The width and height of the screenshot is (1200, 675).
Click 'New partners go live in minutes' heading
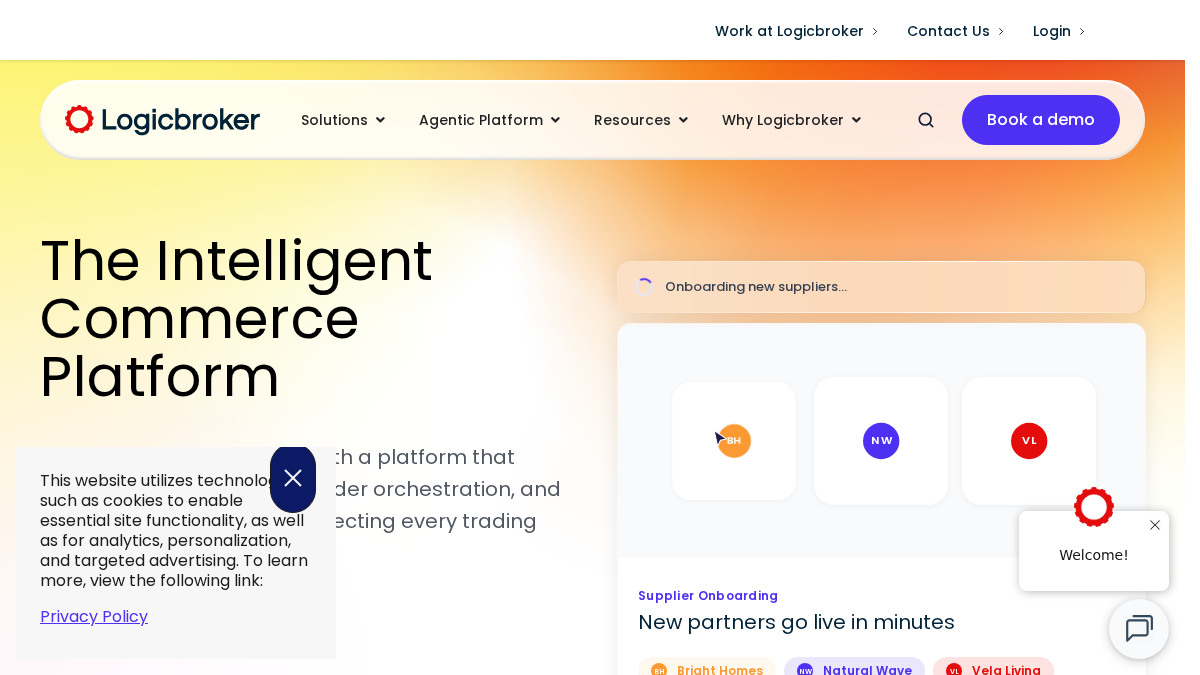click(796, 622)
